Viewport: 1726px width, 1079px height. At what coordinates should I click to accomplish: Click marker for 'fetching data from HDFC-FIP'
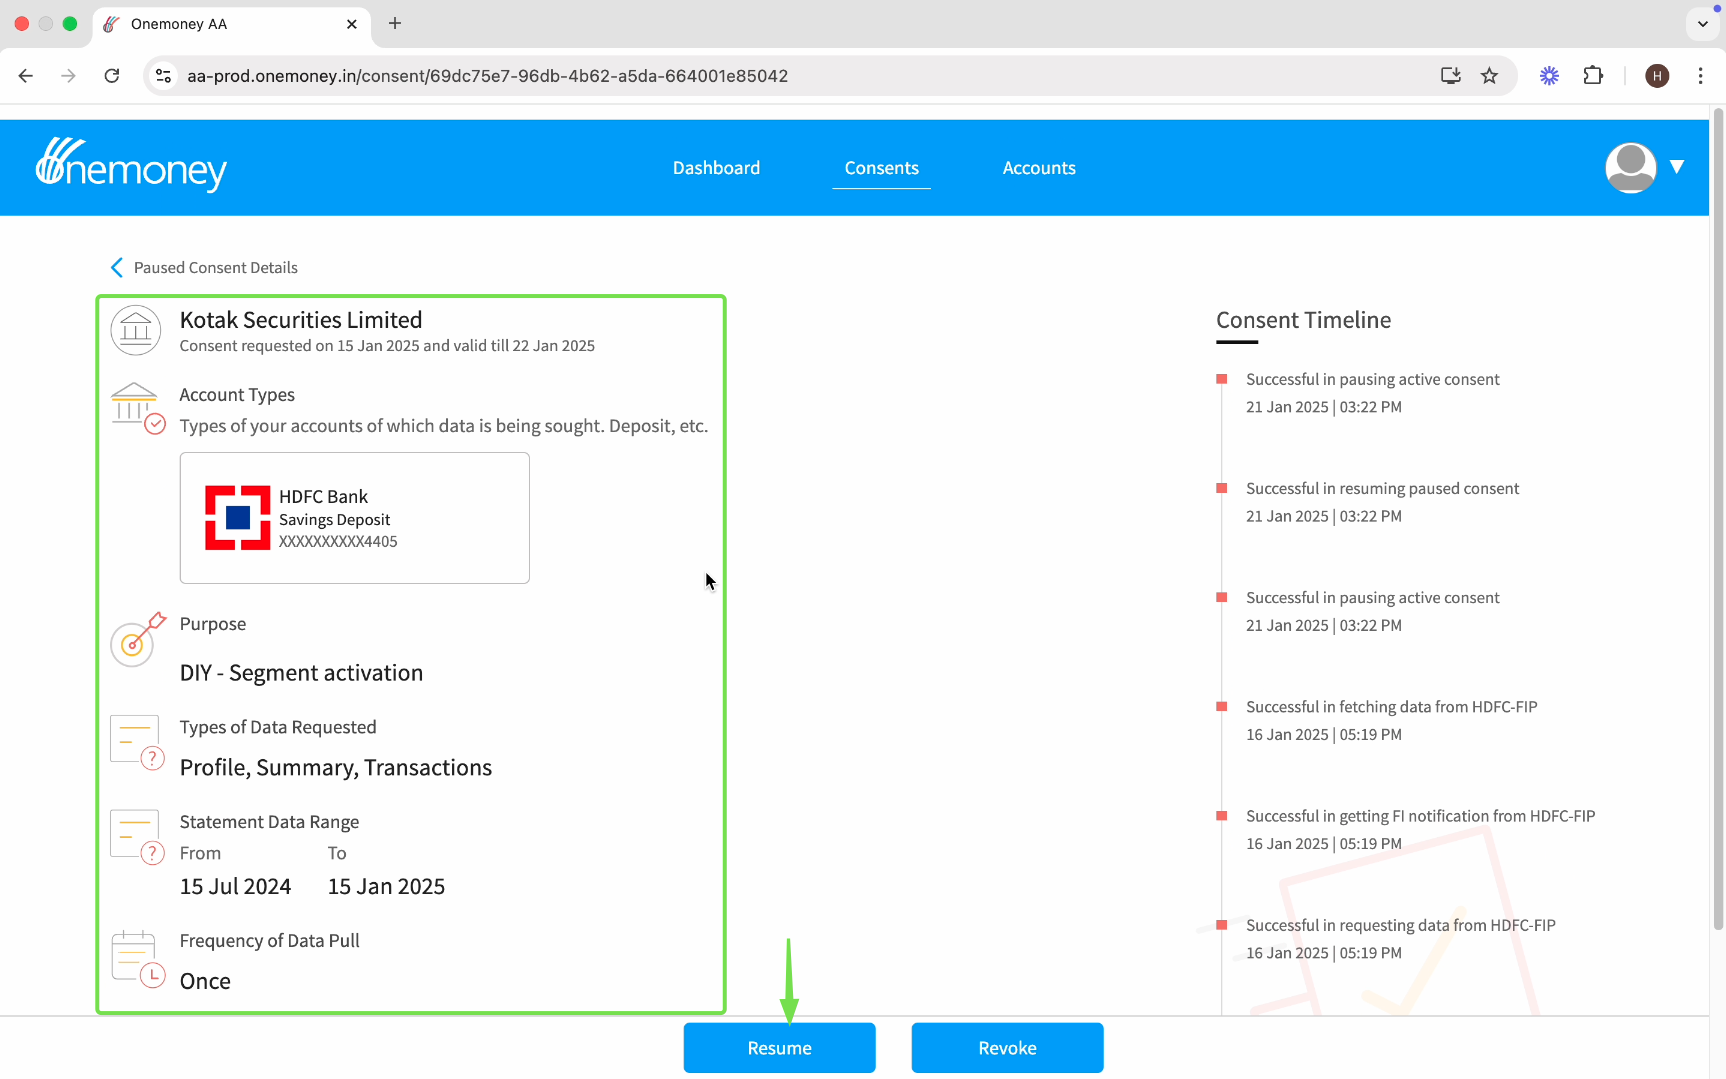(1221, 707)
